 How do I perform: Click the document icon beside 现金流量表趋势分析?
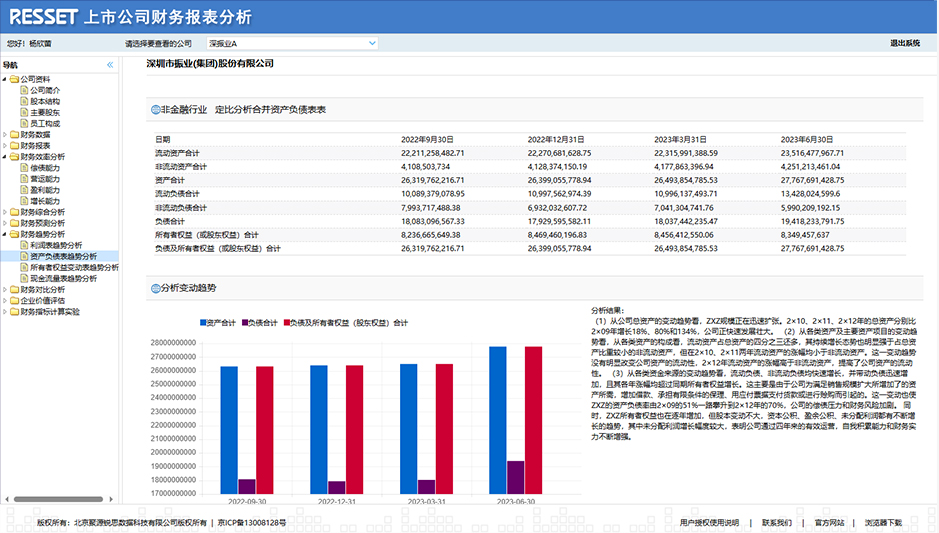pos(25,278)
